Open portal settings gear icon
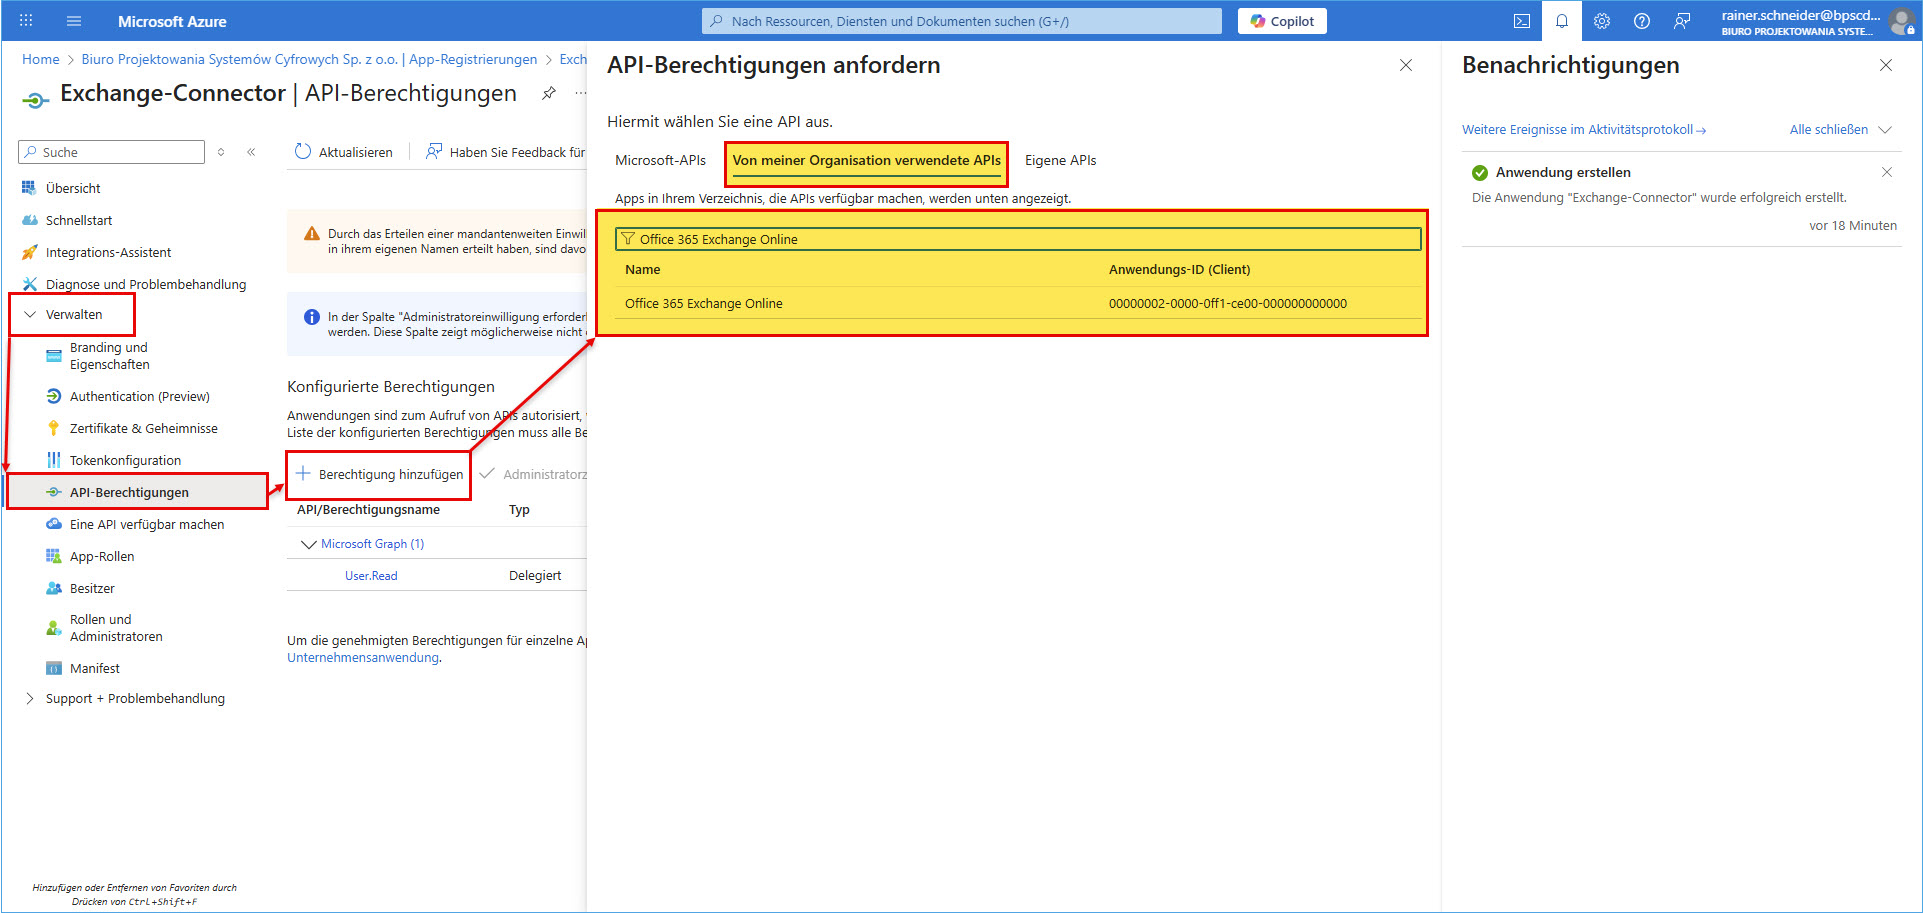Viewport: 1923px width, 913px height. tap(1602, 21)
